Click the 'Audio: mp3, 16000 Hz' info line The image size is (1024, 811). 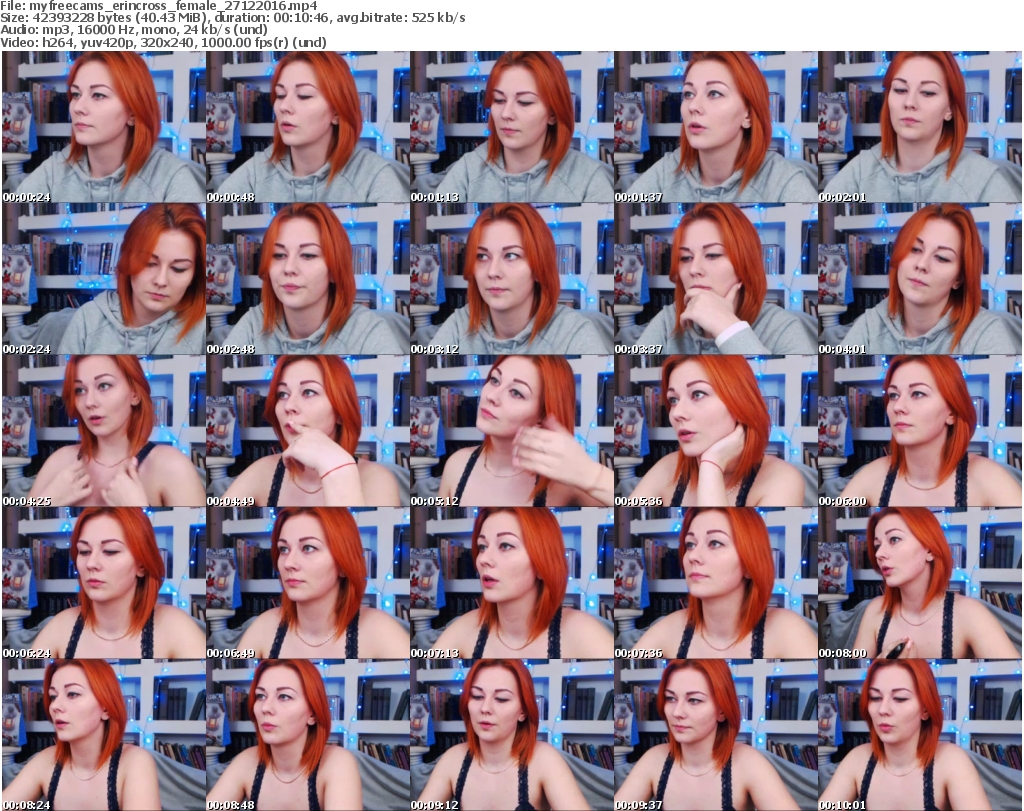pyautogui.click(x=134, y=30)
